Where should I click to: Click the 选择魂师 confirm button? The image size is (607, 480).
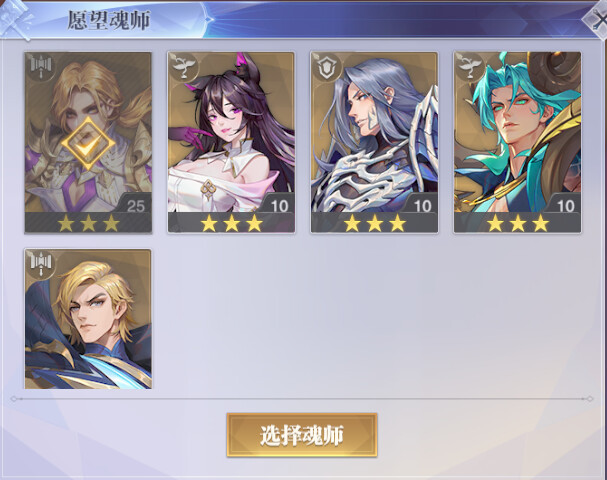(x=302, y=435)
